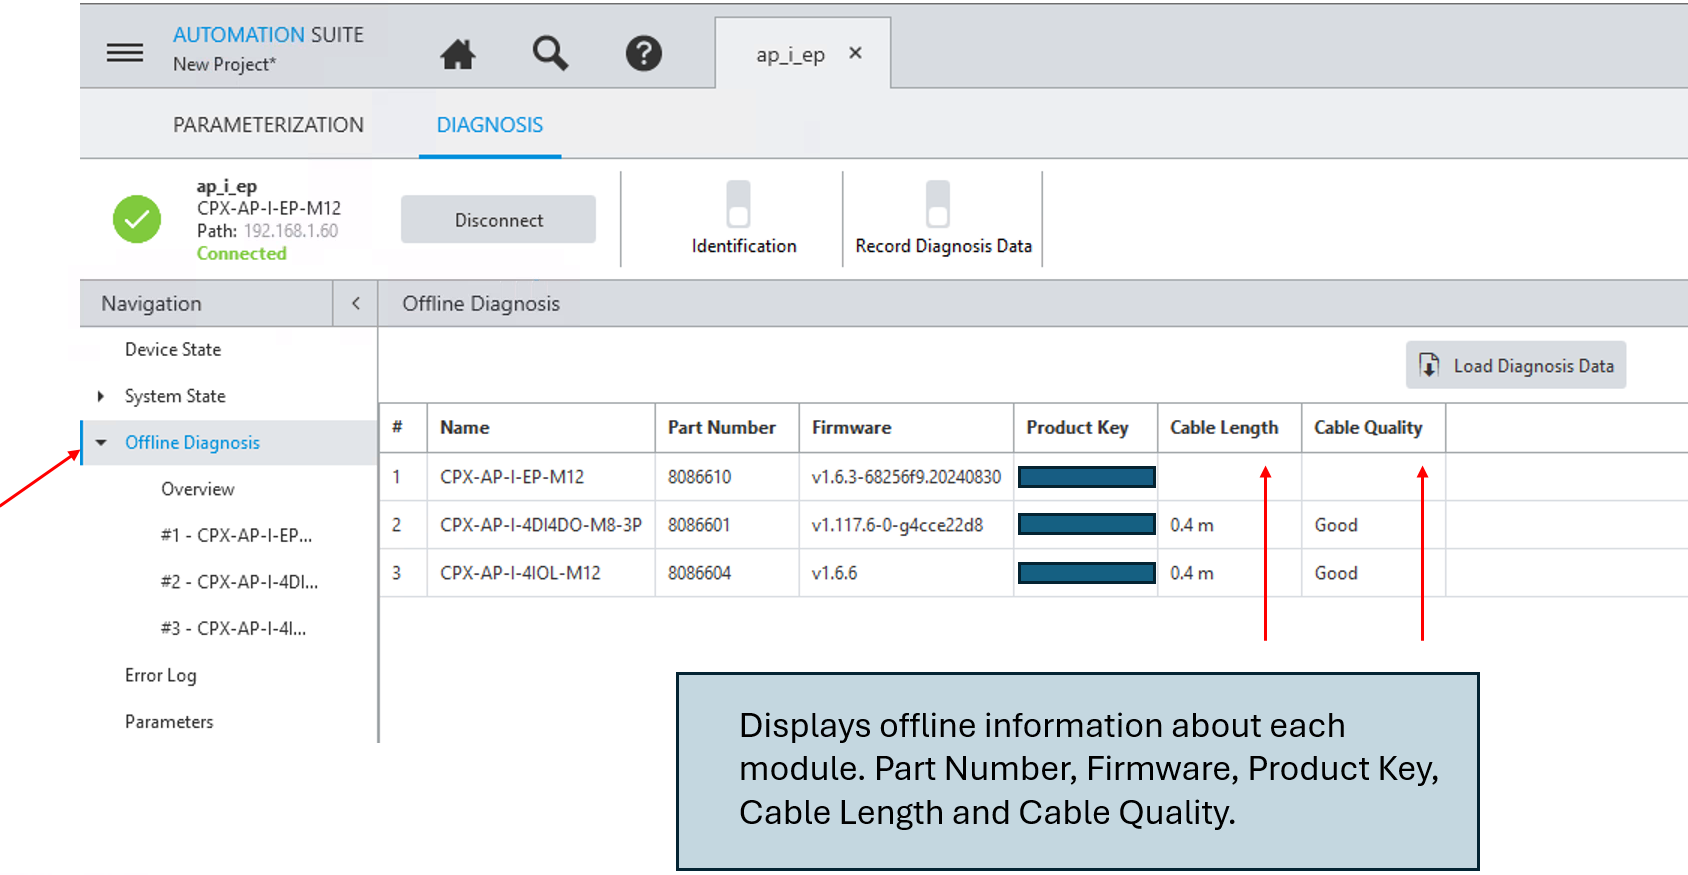The image size is (1688, 875).
Task: Click the Good cable quality in row 3
Action: click(x=1336, y=573)
